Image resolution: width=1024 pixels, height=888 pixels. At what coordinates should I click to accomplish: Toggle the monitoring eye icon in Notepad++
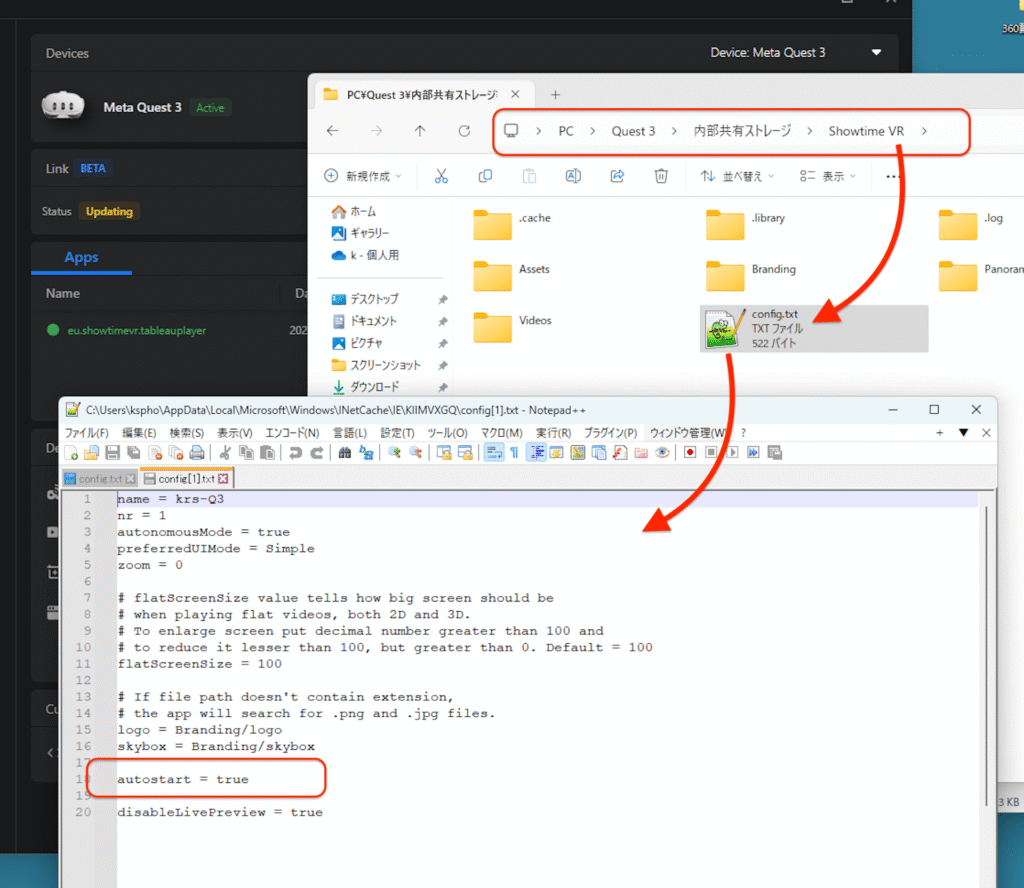[x=662, y=453]
